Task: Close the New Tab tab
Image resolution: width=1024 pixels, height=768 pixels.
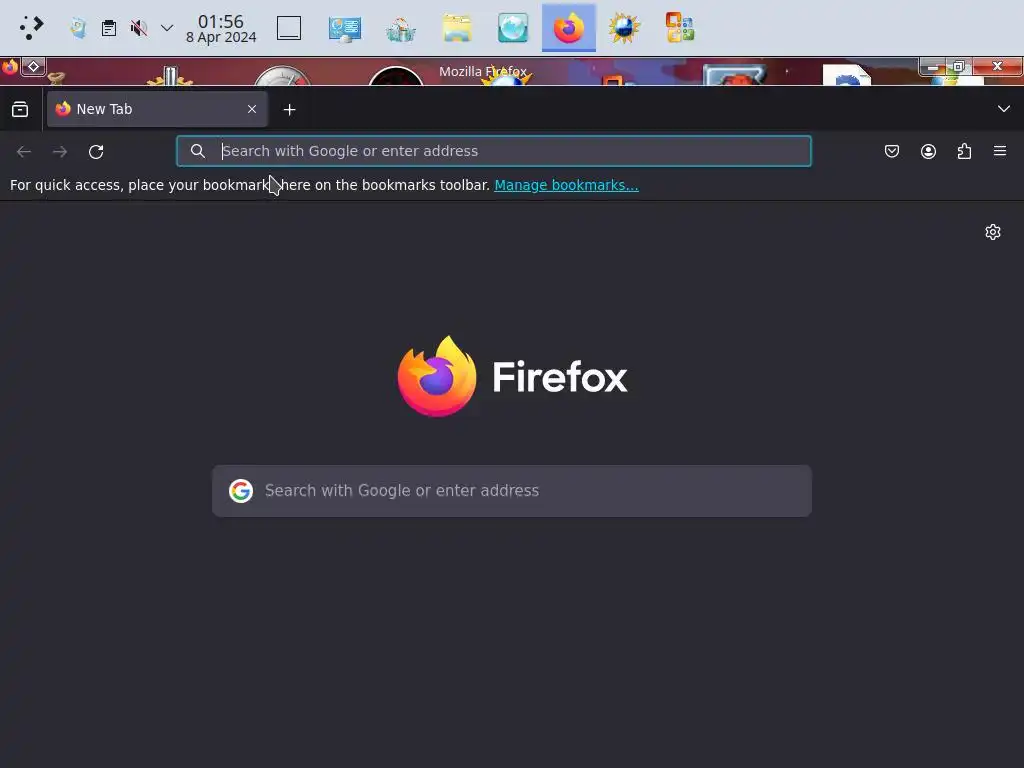Action: (252, 109)
